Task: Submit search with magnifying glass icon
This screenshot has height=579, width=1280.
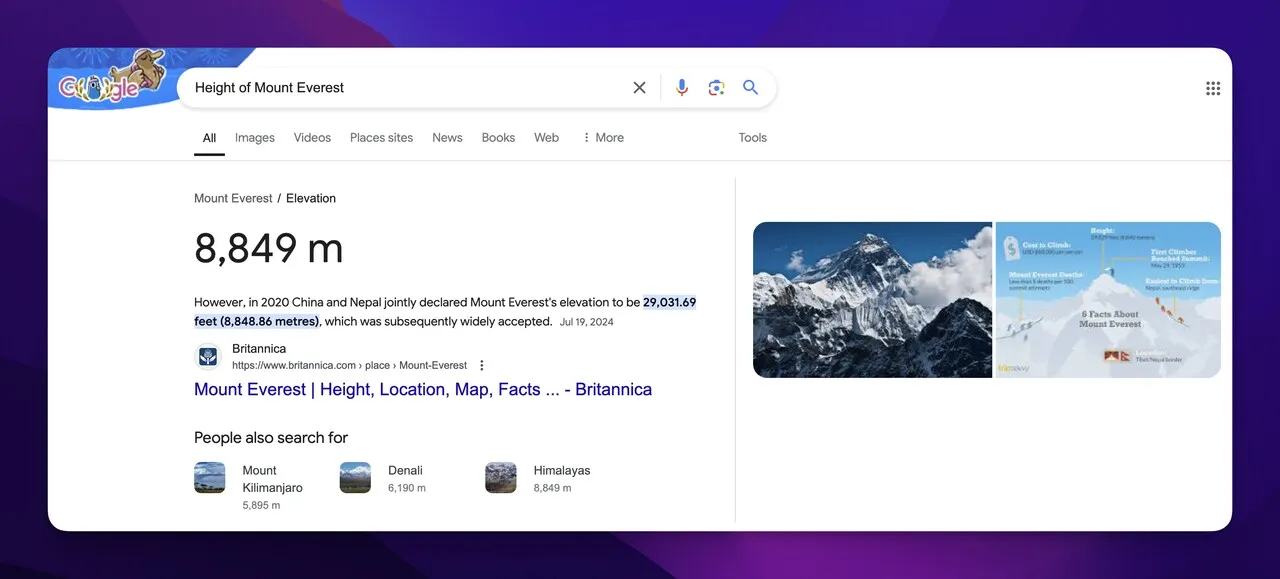Action: (x=751, y=88)
